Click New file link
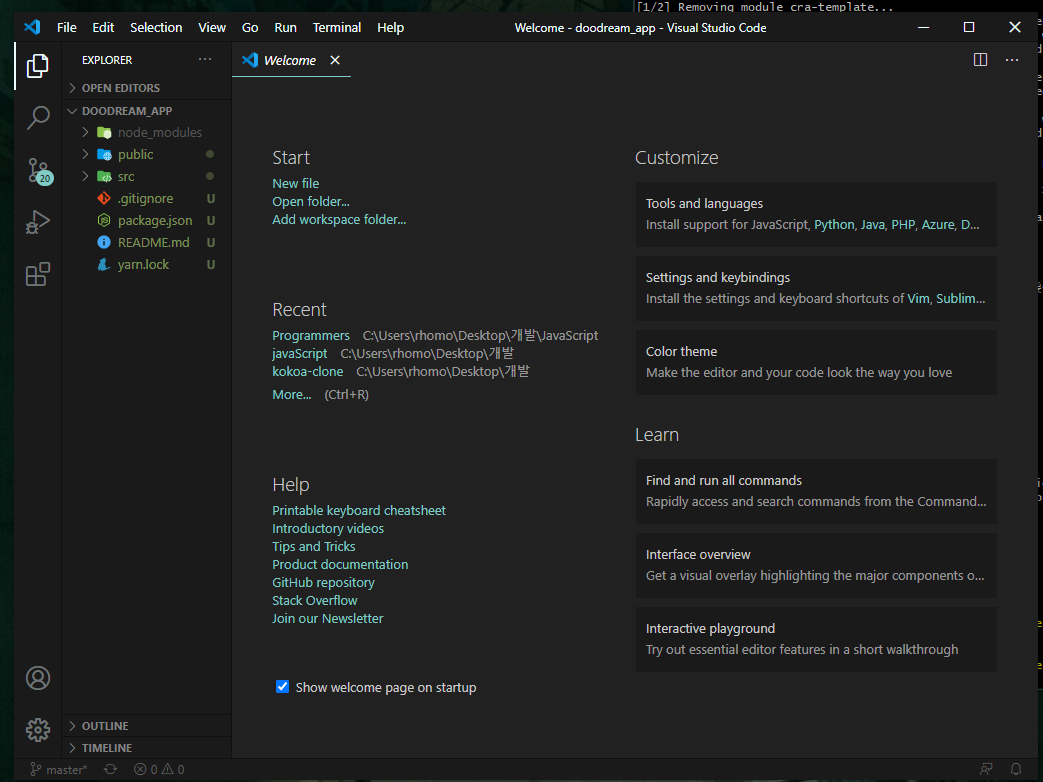Screen dimensions: 1043x782 point(295,184)
